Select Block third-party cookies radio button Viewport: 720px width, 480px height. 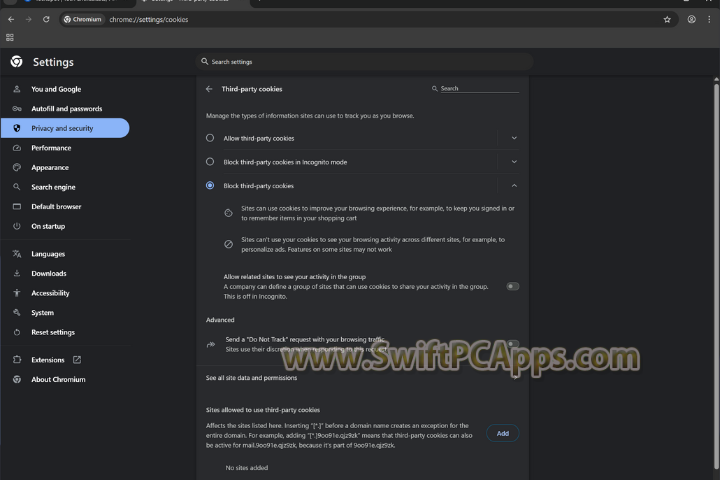(210, 186)
